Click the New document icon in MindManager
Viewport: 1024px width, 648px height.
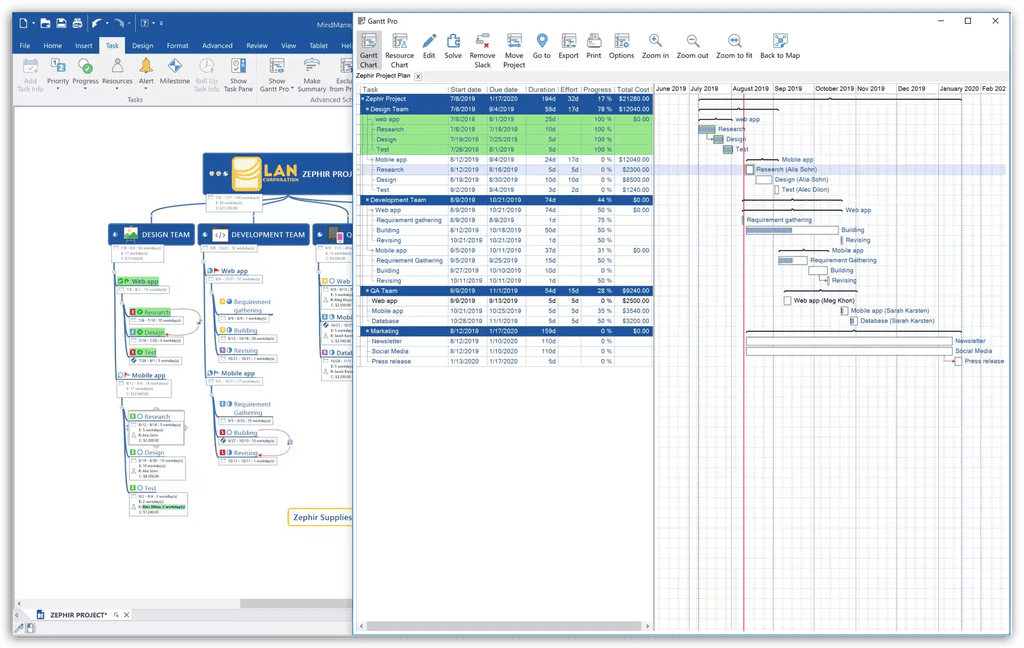coord(24,24)
